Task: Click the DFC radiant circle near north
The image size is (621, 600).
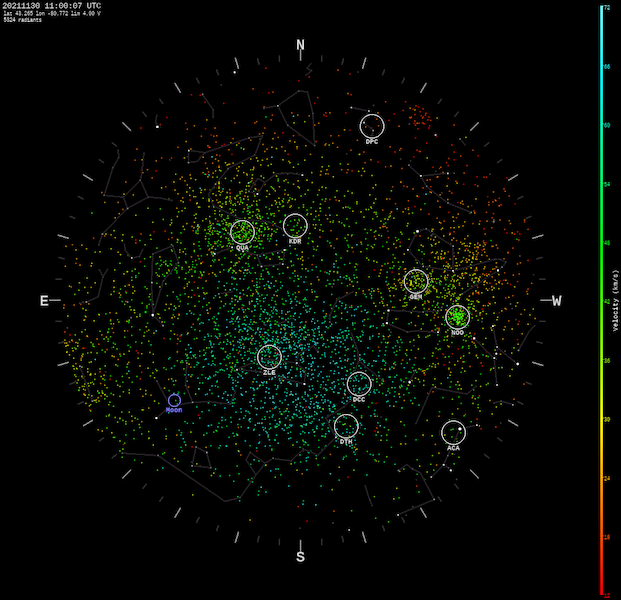Action: pos(372,126)
